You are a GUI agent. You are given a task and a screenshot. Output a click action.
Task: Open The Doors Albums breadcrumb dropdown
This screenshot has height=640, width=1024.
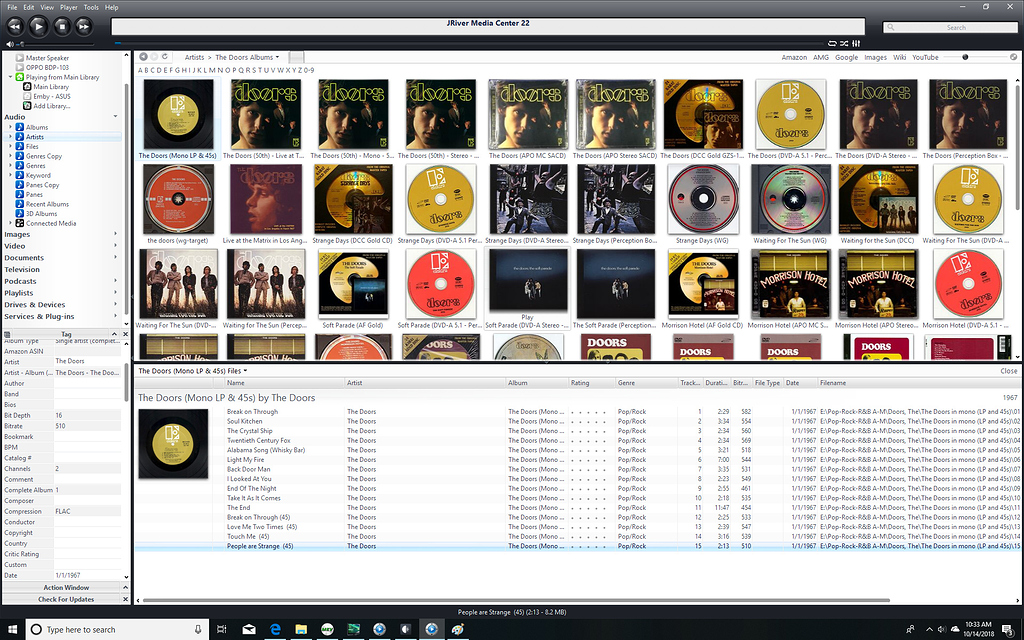pos(277,57)
